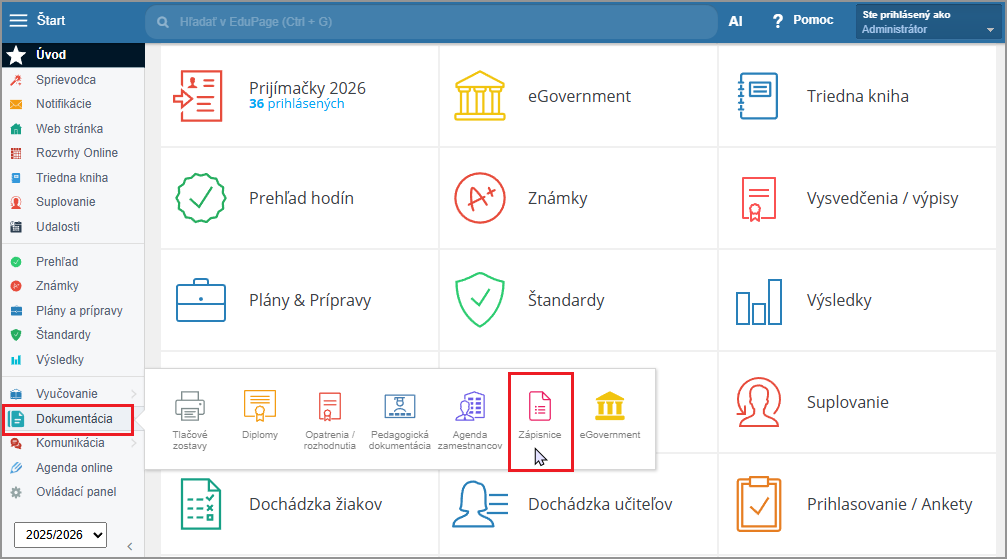Open the Diplomy certificate icon
1007x559 pixels.
[260, 406]
